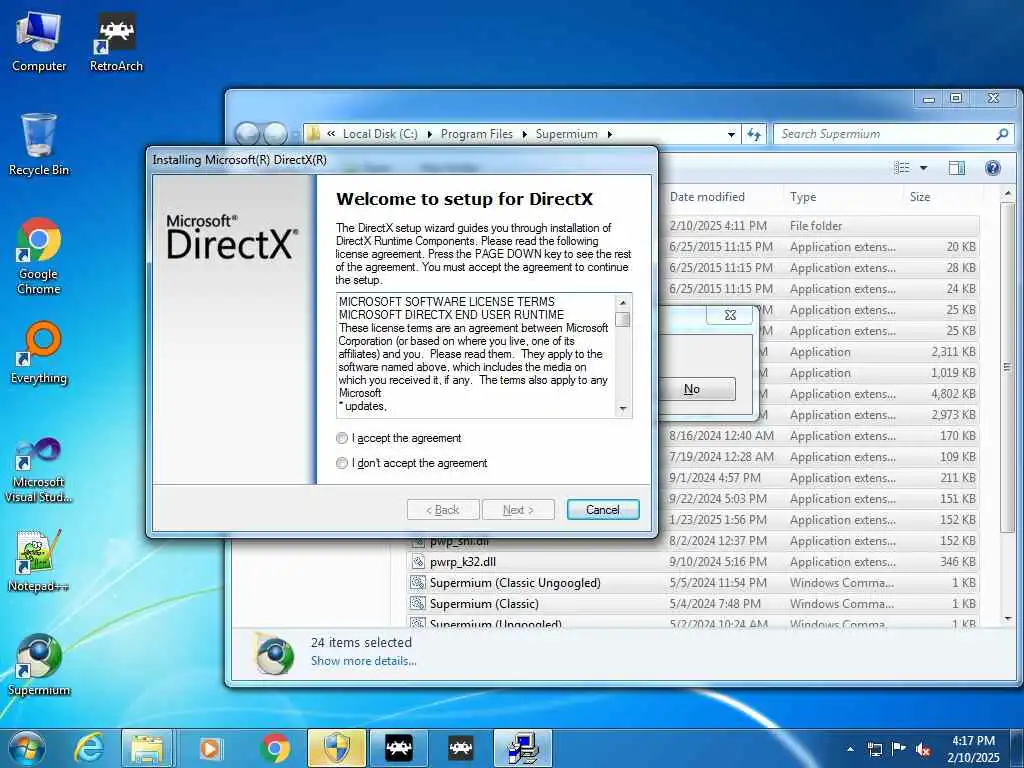Screen dimensions: 1024x768
Task: Open the view options dropdown arrow
Action: pyautogui.click(x=923, y=168)
